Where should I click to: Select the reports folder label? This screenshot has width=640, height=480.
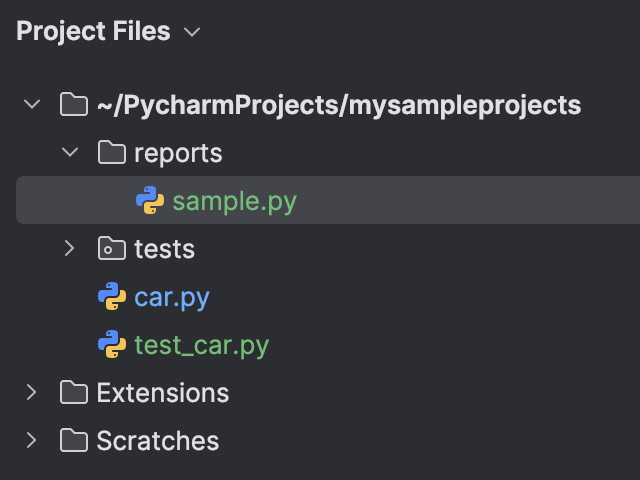click(178, 153)
